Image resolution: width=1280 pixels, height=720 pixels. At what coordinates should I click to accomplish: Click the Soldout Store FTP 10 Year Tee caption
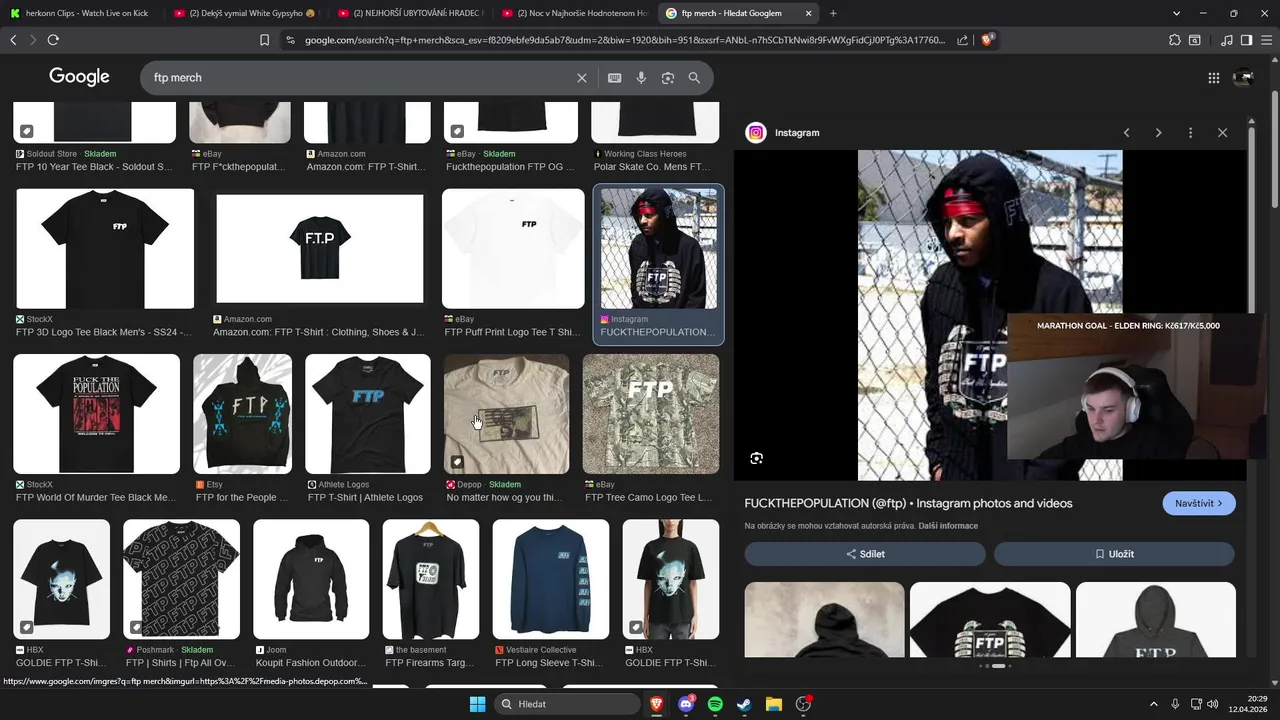coord(94,167)
